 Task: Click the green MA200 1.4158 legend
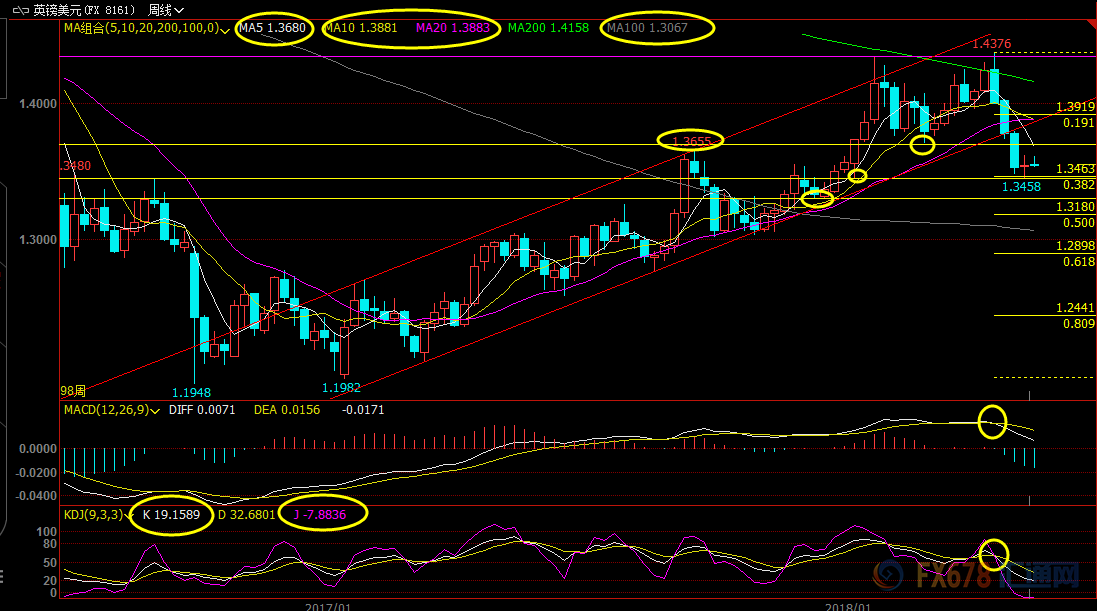coord(547,28)
